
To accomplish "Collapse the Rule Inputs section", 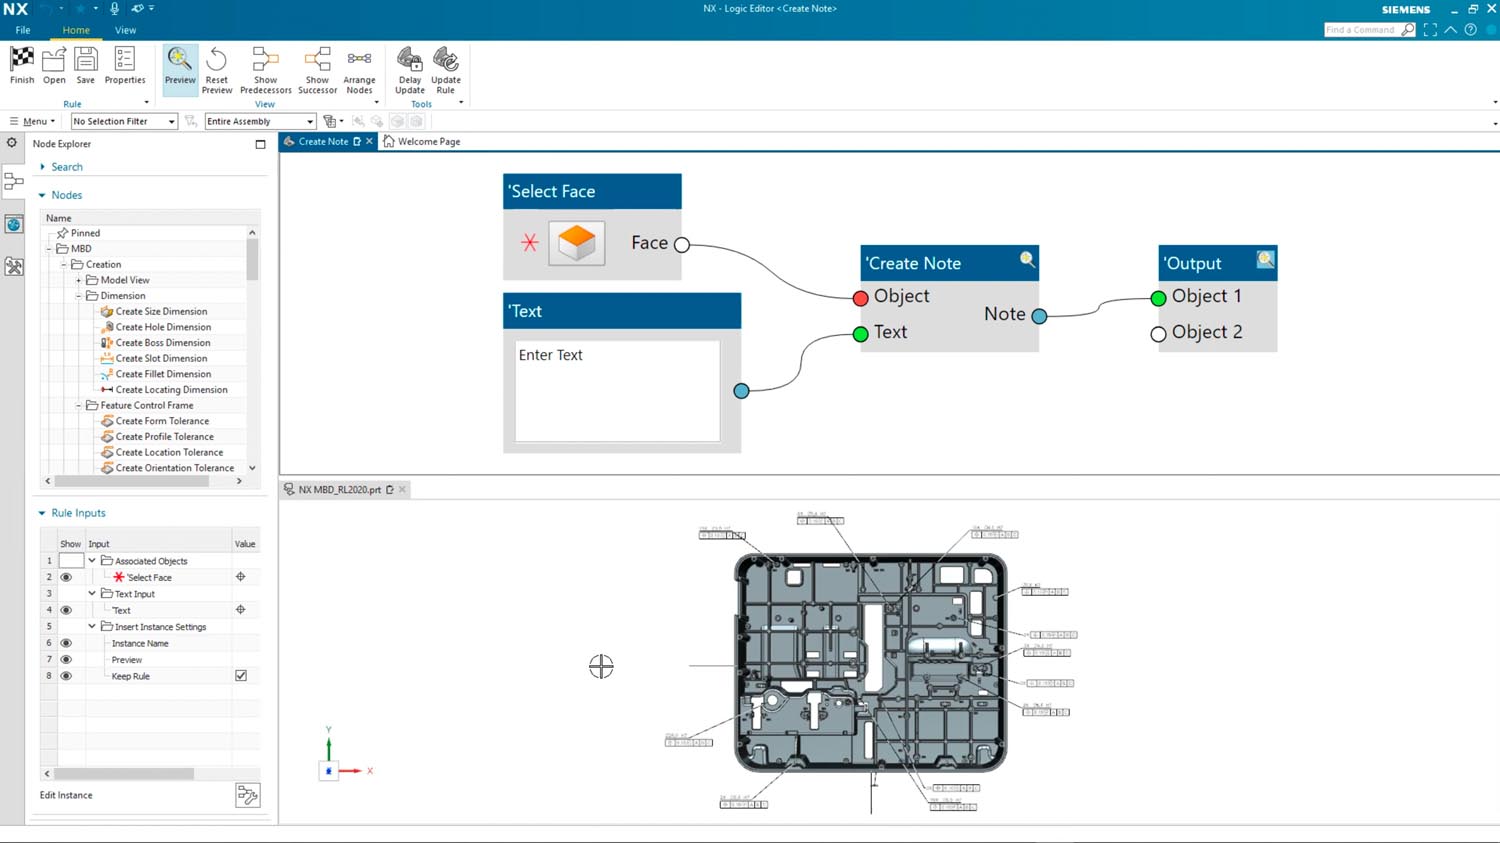I will (42, 513).
